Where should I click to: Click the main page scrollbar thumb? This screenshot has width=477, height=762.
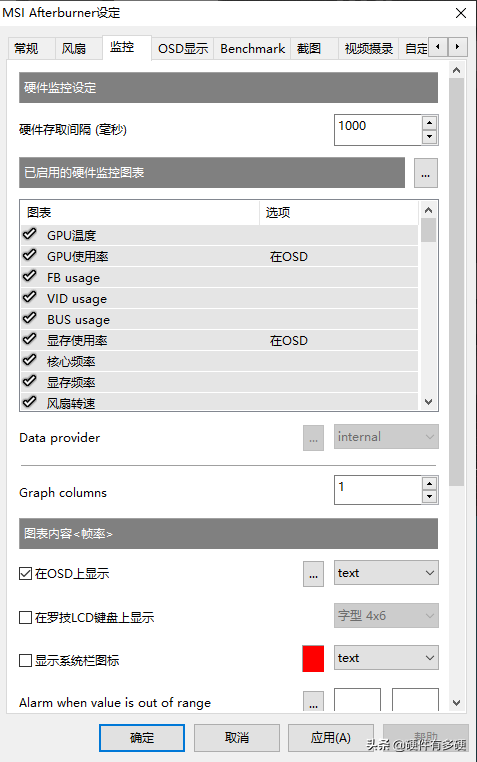pos(457,282)
